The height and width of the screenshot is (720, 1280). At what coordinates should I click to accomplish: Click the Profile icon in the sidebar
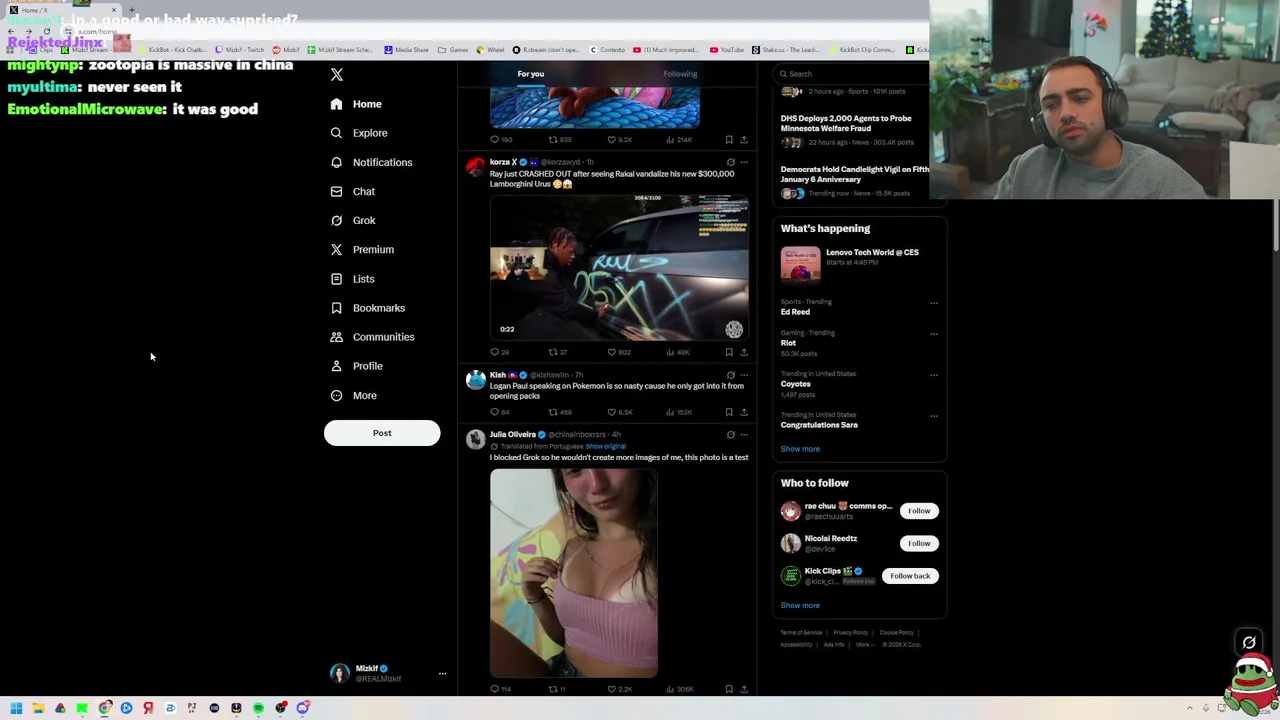point(336,366)
